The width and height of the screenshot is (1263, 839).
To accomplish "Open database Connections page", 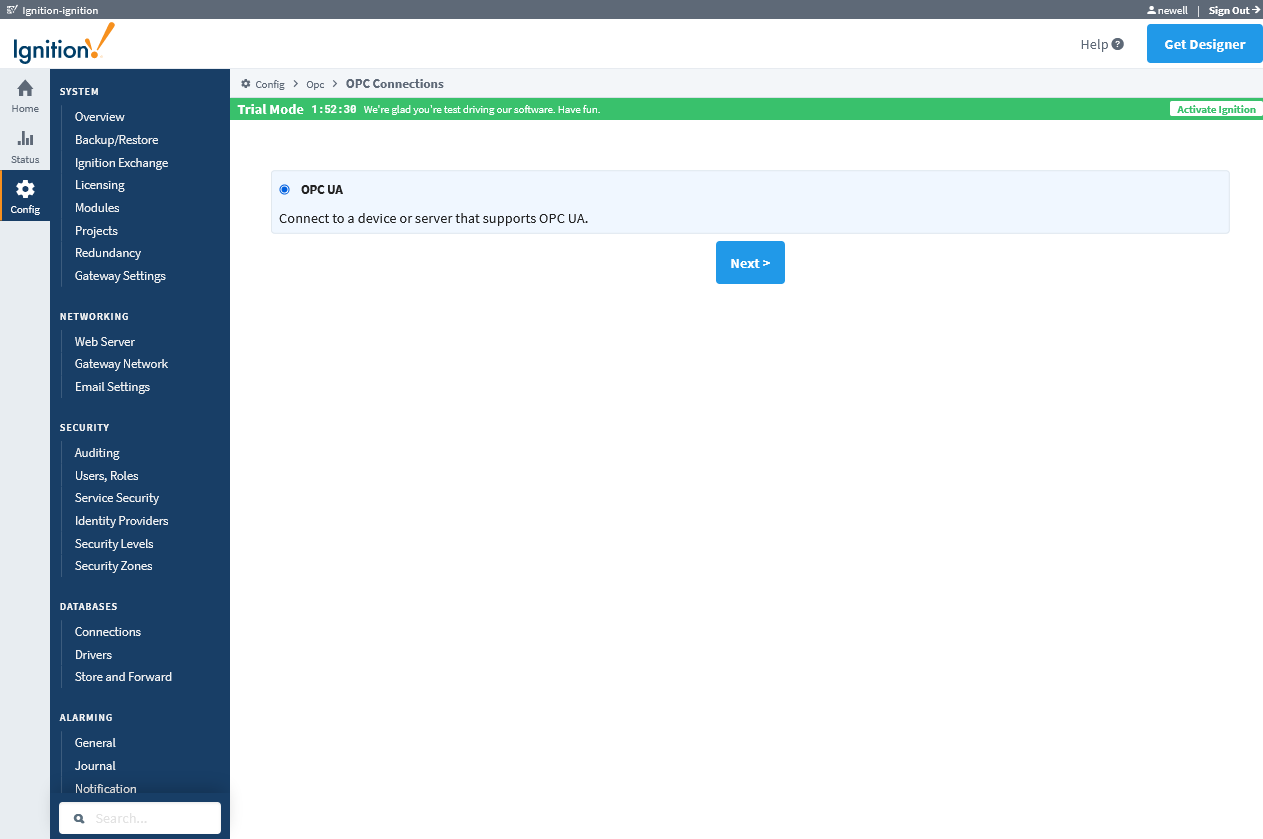I will tap(107, 632).
